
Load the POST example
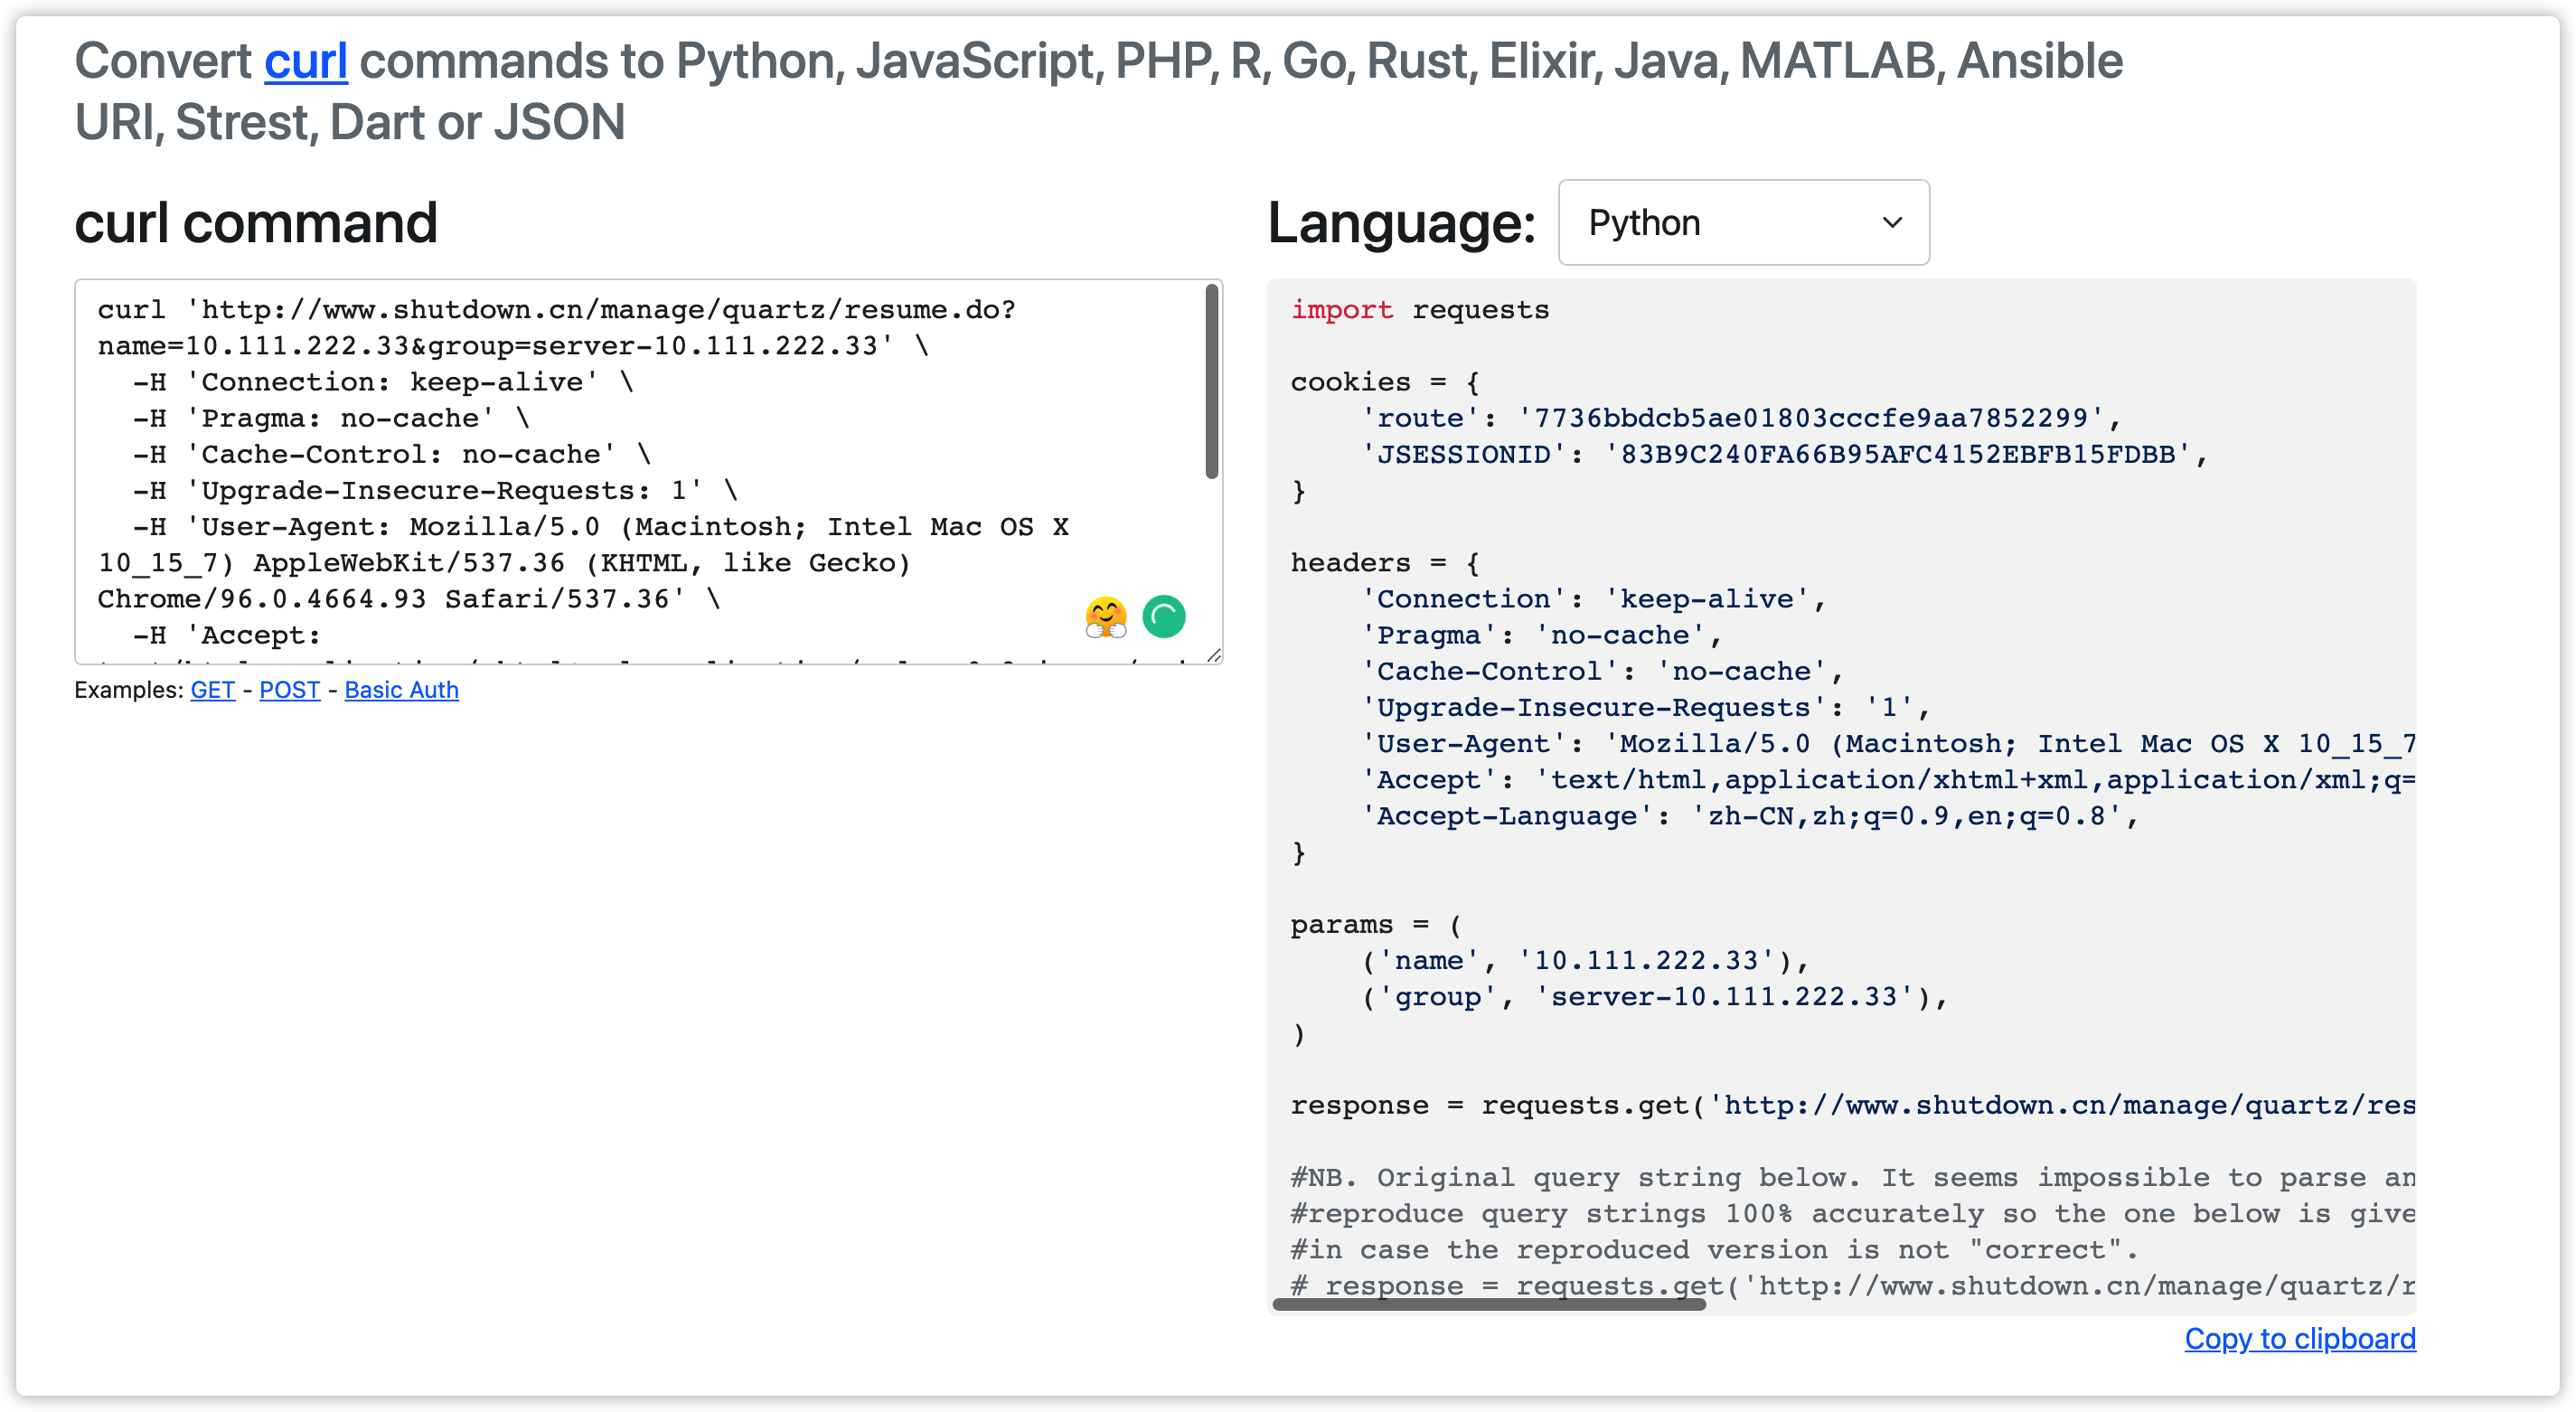point(289,690)
